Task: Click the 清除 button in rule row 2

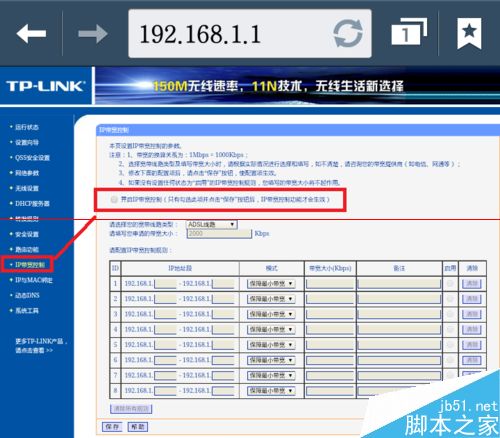Action: 472,299
